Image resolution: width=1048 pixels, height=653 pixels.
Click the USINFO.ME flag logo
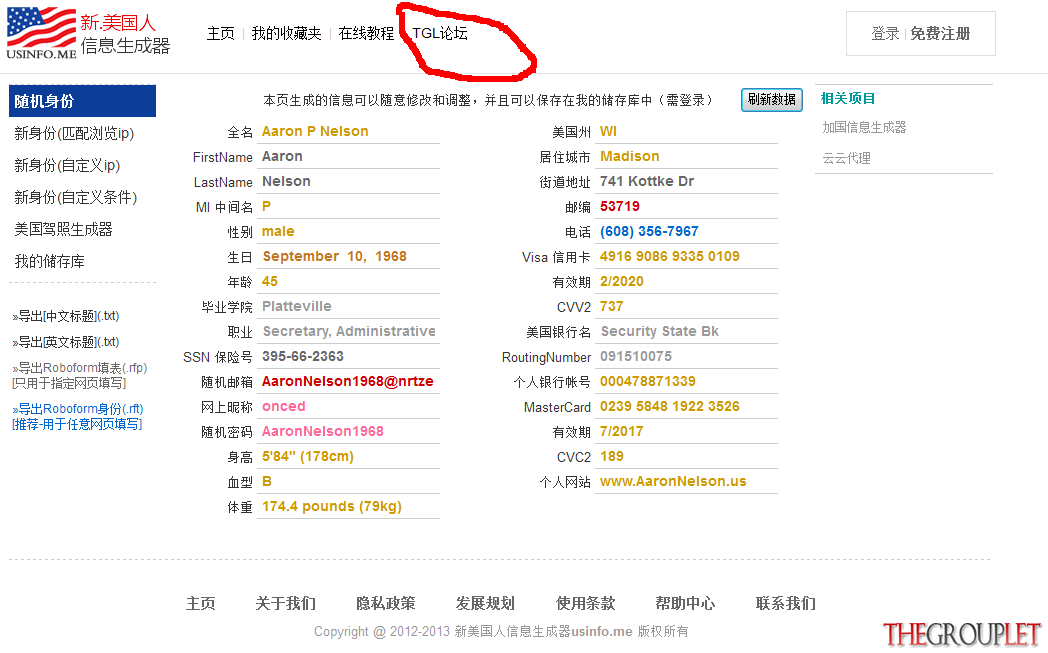pos(41,33)
